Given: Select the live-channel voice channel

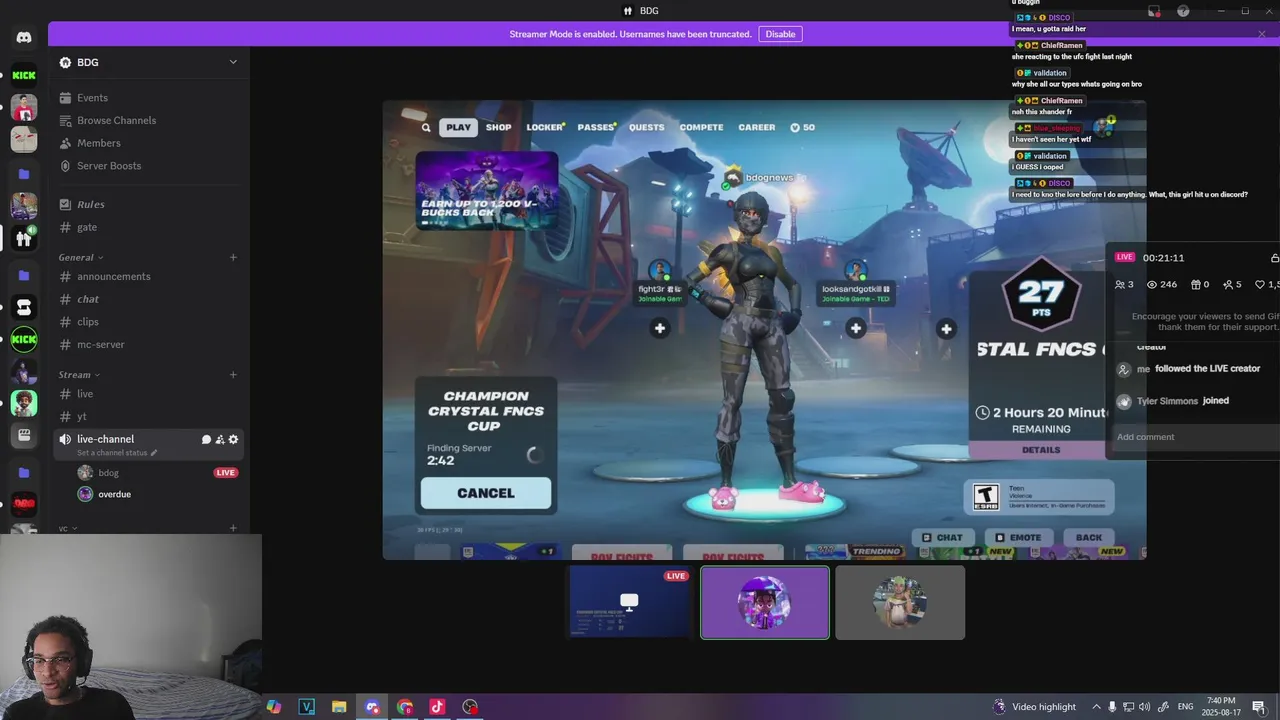Looking at the screenshot, I should click(x=105, y=439).
